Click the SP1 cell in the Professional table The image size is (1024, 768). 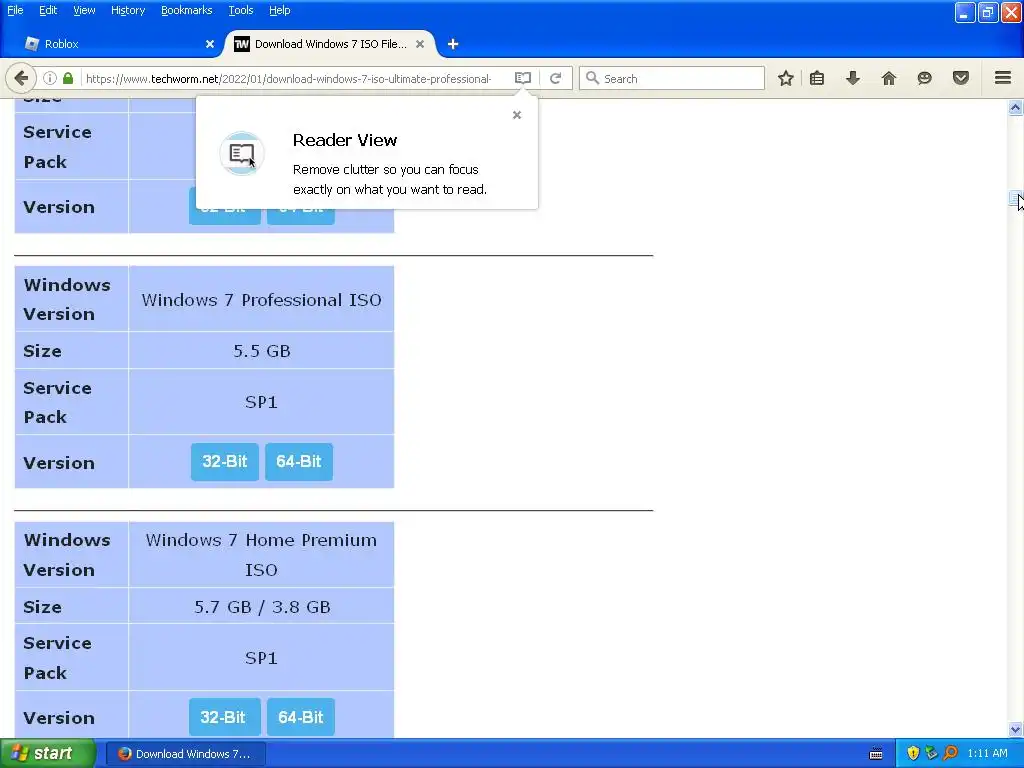tap(261, 402)
